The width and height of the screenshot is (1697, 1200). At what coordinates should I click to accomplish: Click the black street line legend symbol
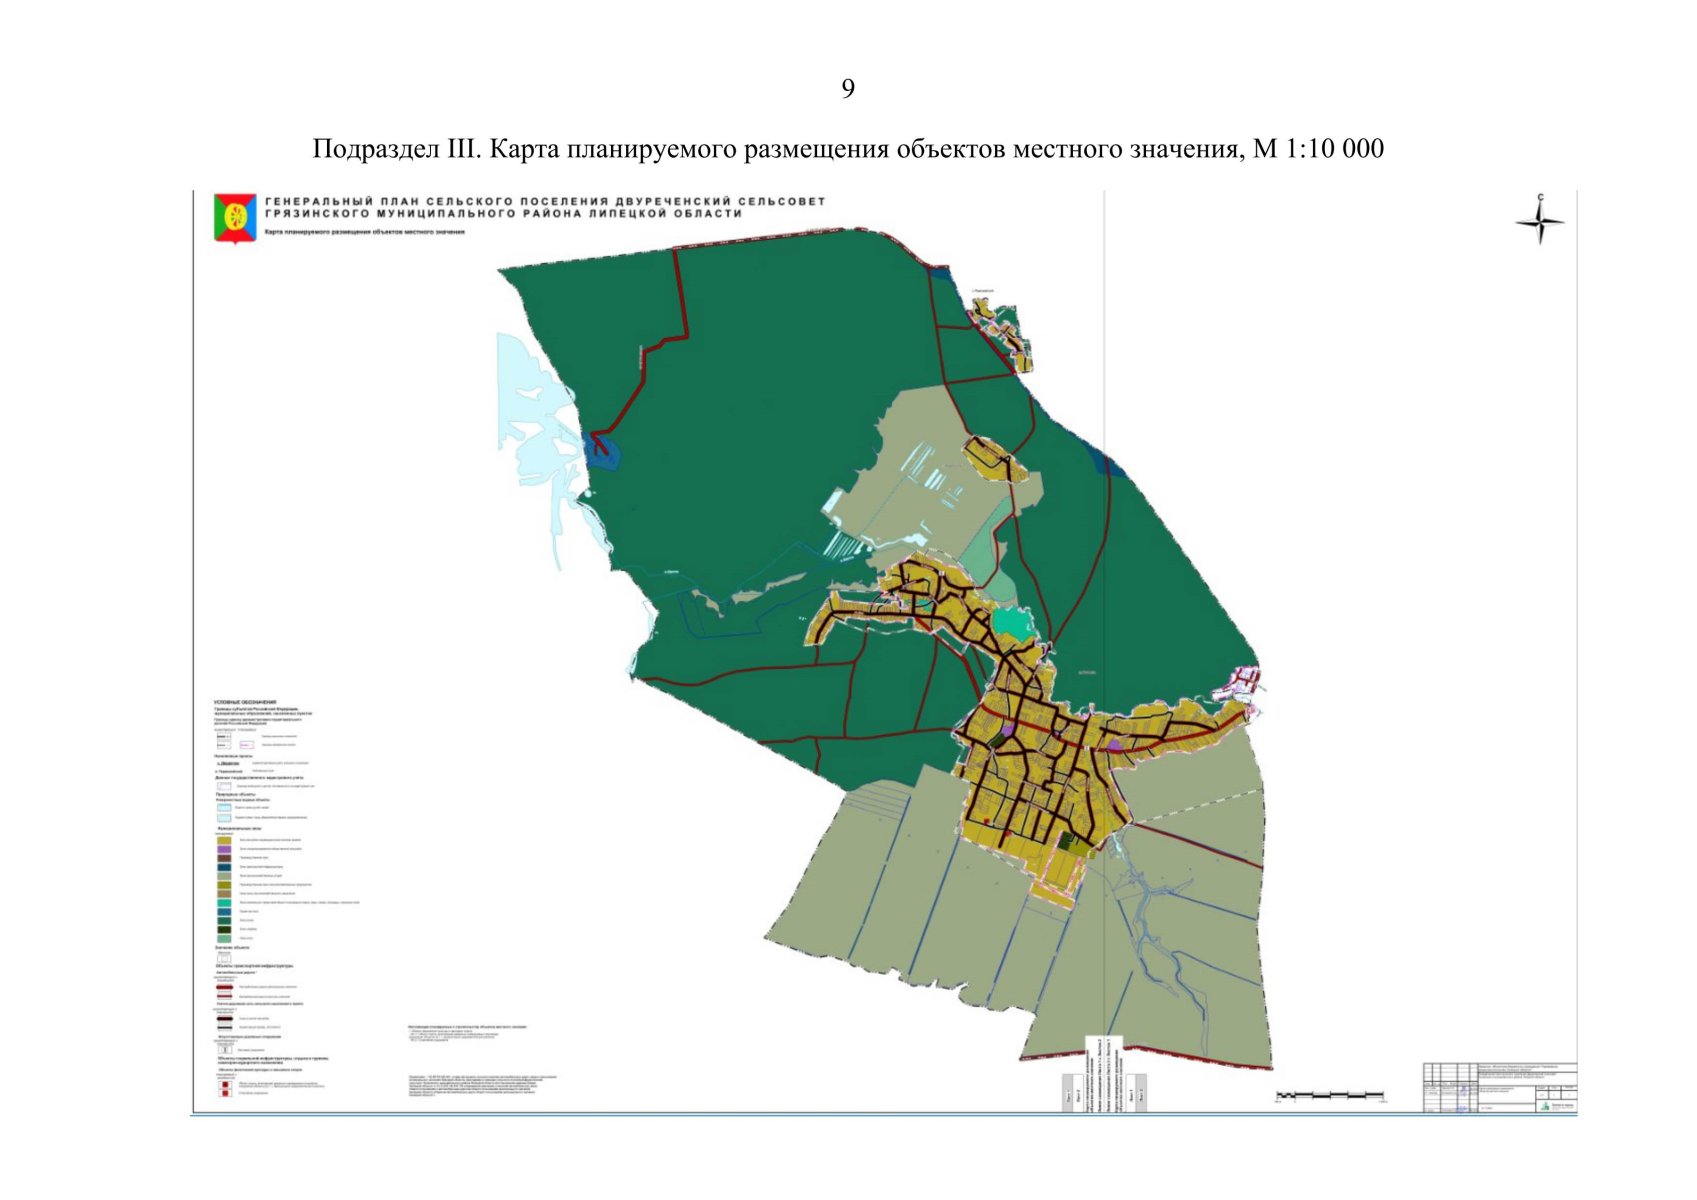(225, 1019)
